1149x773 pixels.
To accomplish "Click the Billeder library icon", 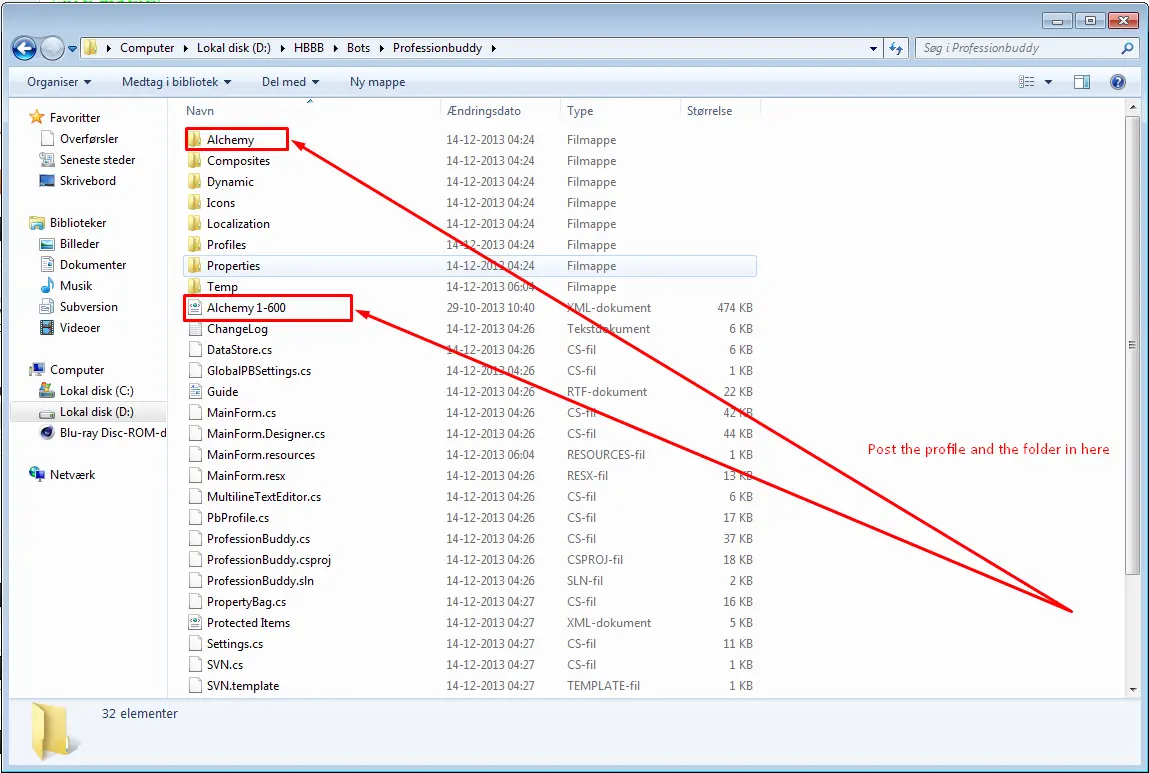I will click(47, 244).
